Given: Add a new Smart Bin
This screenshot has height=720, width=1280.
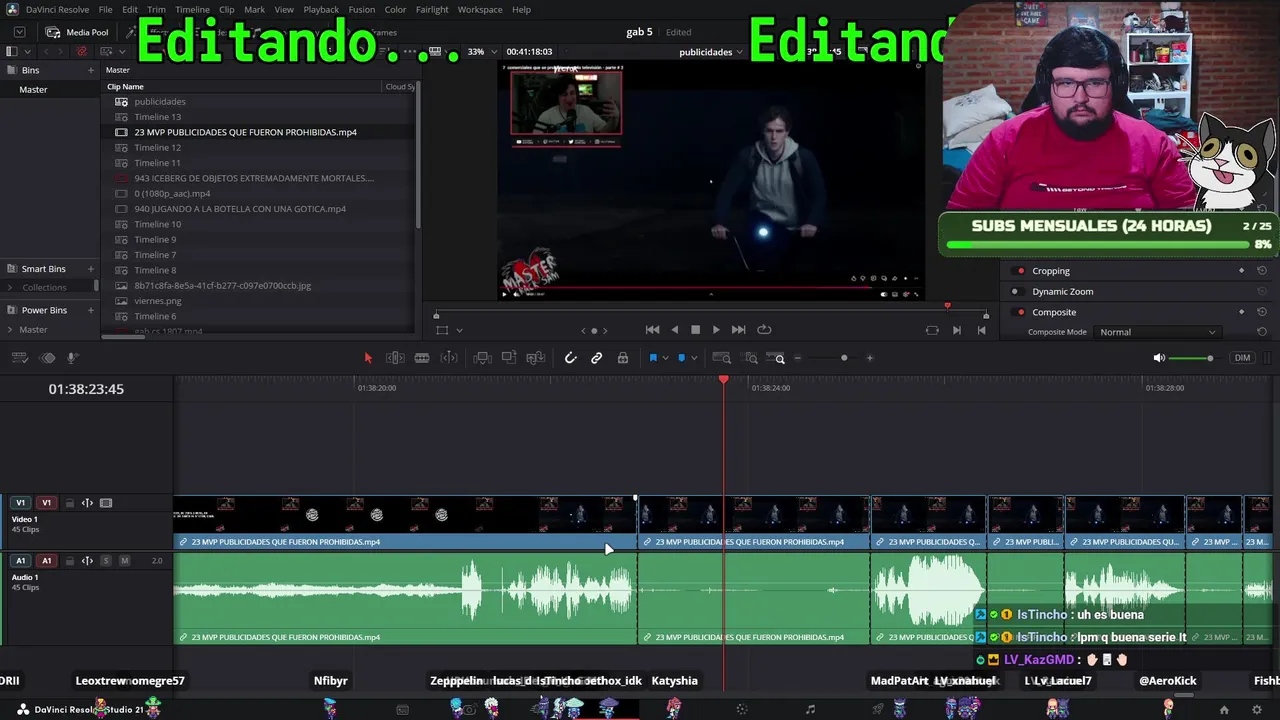Looking at the screenshot, I should 91,269.
